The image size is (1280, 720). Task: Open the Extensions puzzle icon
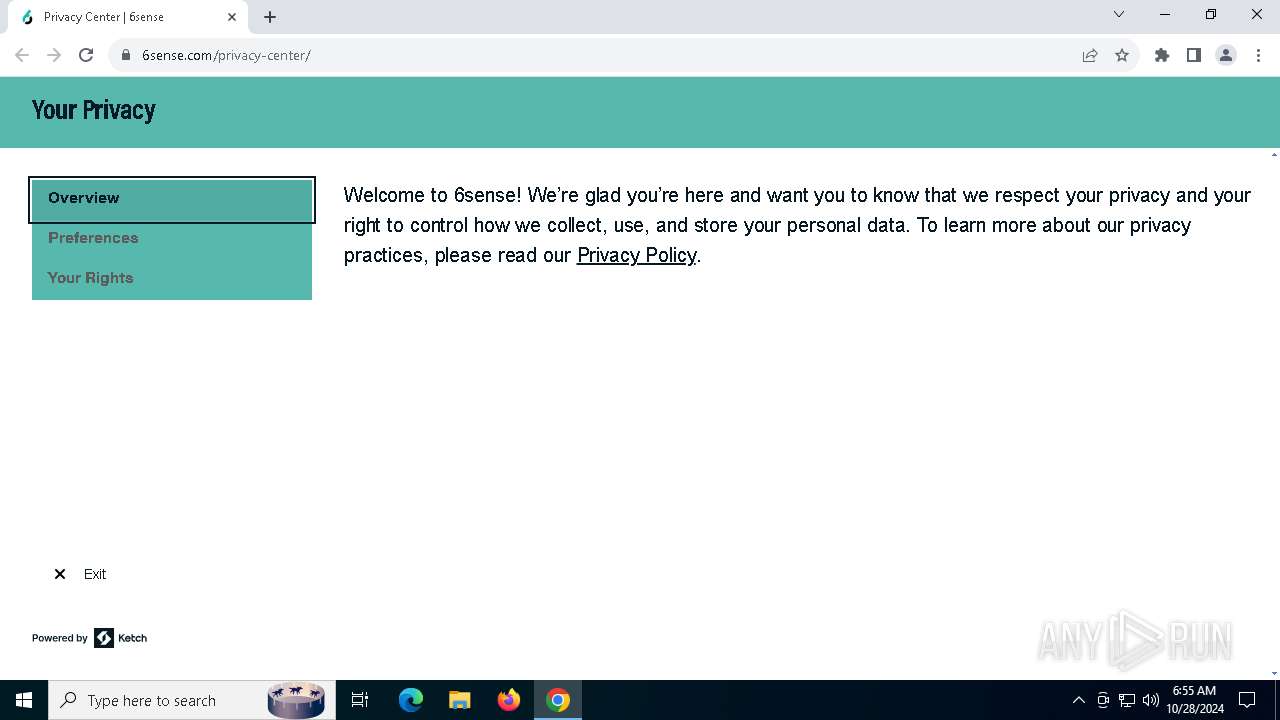[x=1162, y=55]
